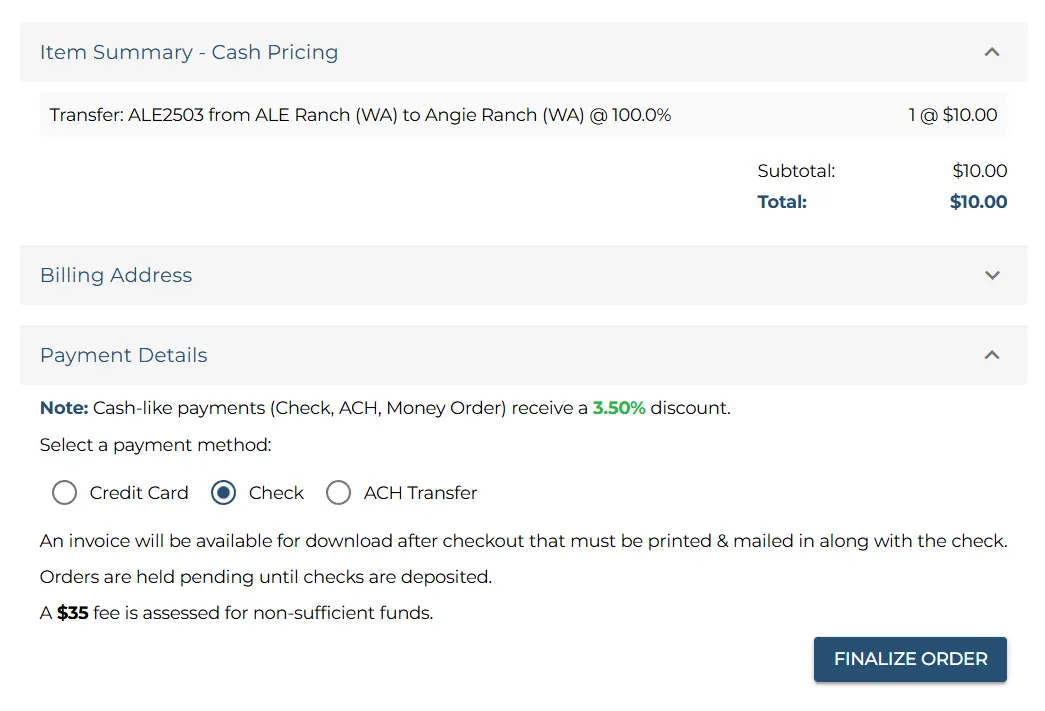The height and width of the screenshot is (711, 1045).
Task: Select the Credit Card radio button
Action: (64, 493)
